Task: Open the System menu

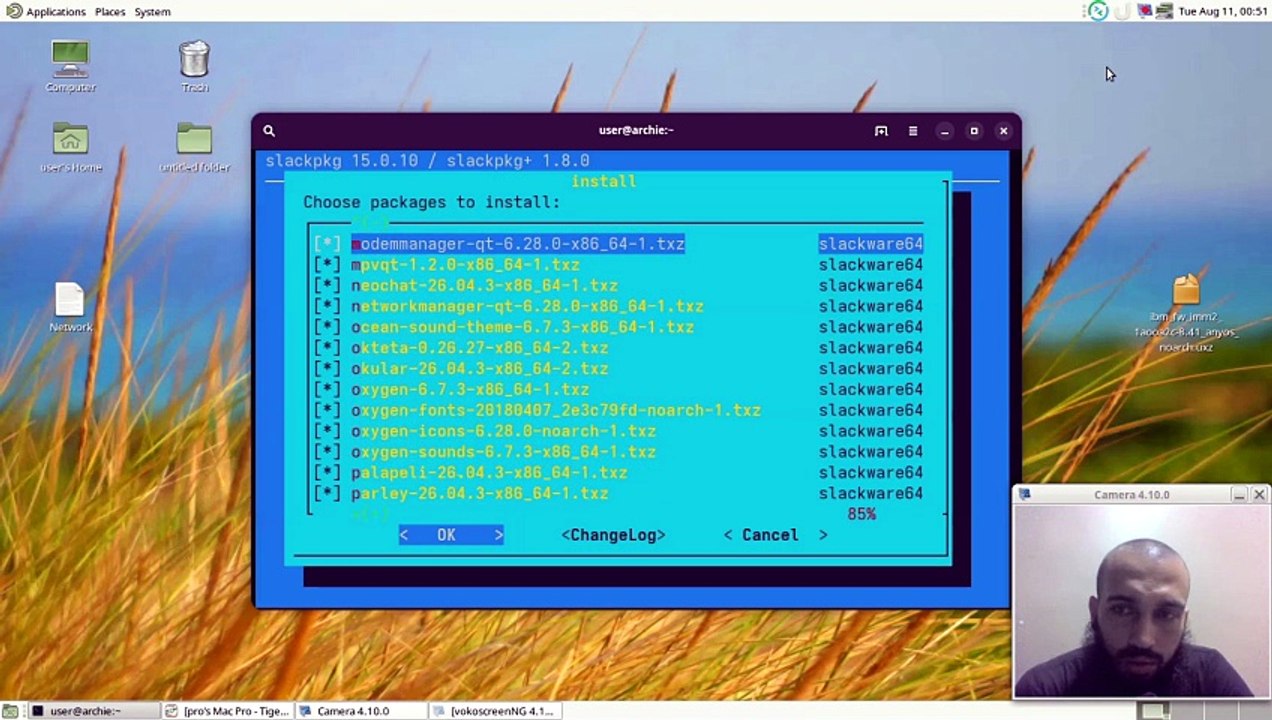Action: [x=152, y=11]
